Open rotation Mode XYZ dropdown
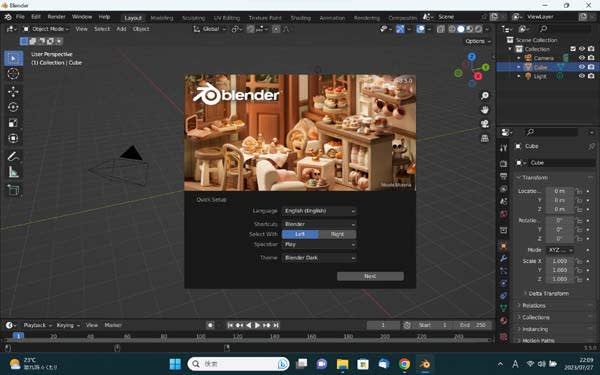The width and height of the screenshot is (600, 375). coord(559,250)
